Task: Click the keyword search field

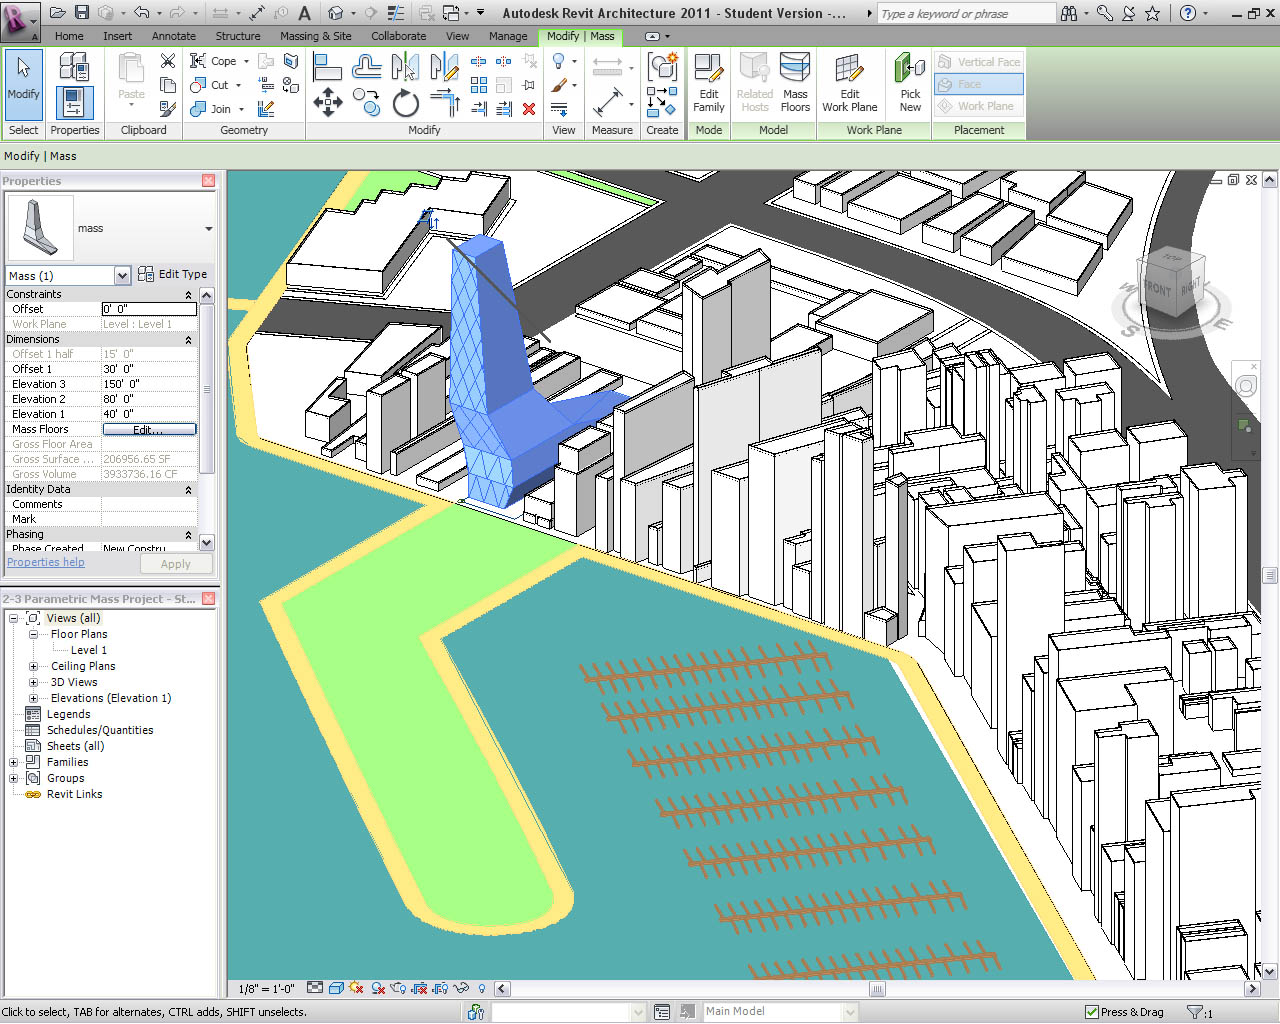Action: [x=966, y=14]
